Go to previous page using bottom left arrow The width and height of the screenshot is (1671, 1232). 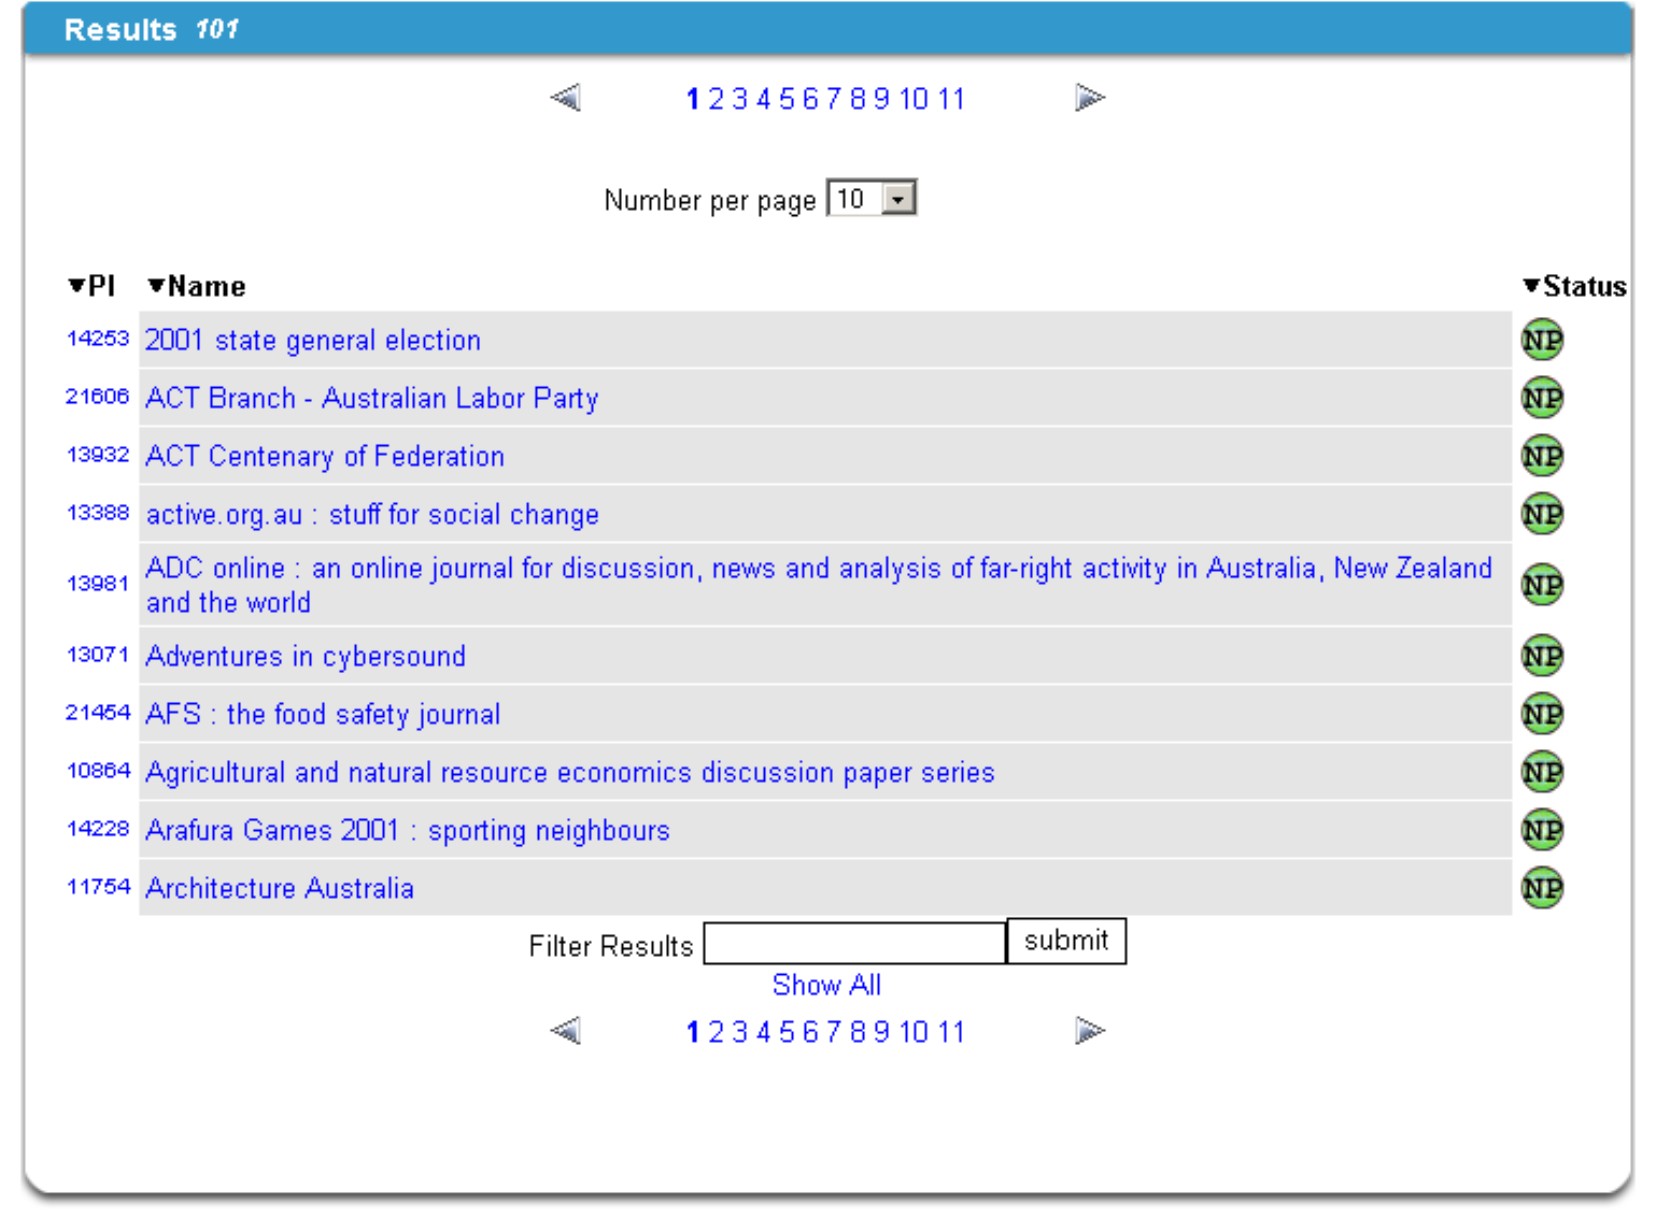[x=566, y=1030]
